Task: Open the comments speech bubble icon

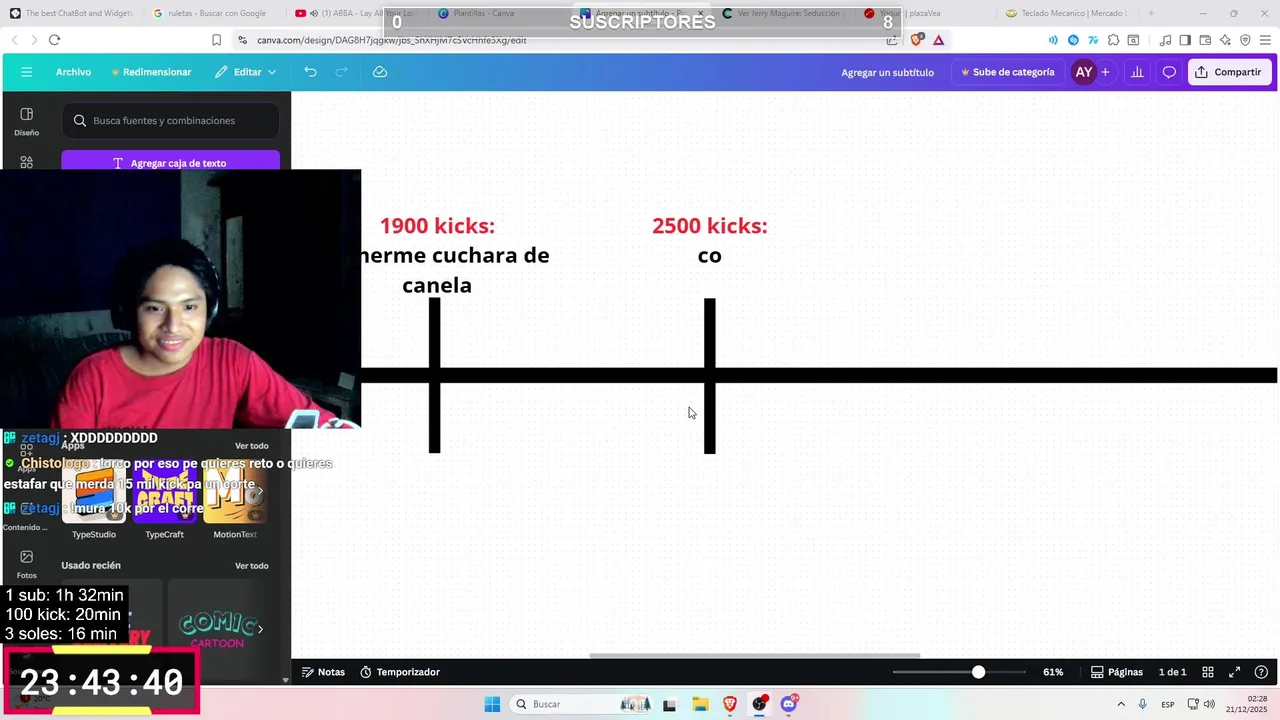Action: click(x=1169, y=72)
